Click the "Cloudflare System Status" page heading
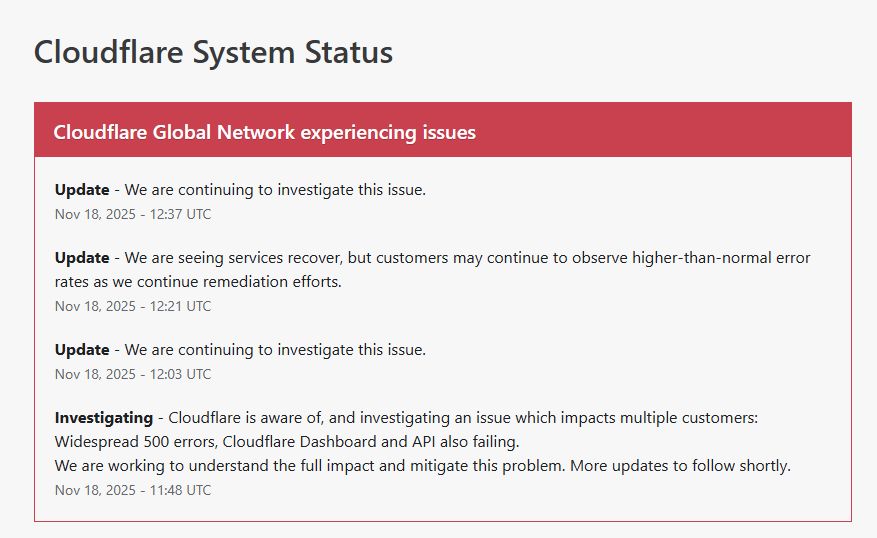Viewport: 877px width, 538px height. pos(213,52)
